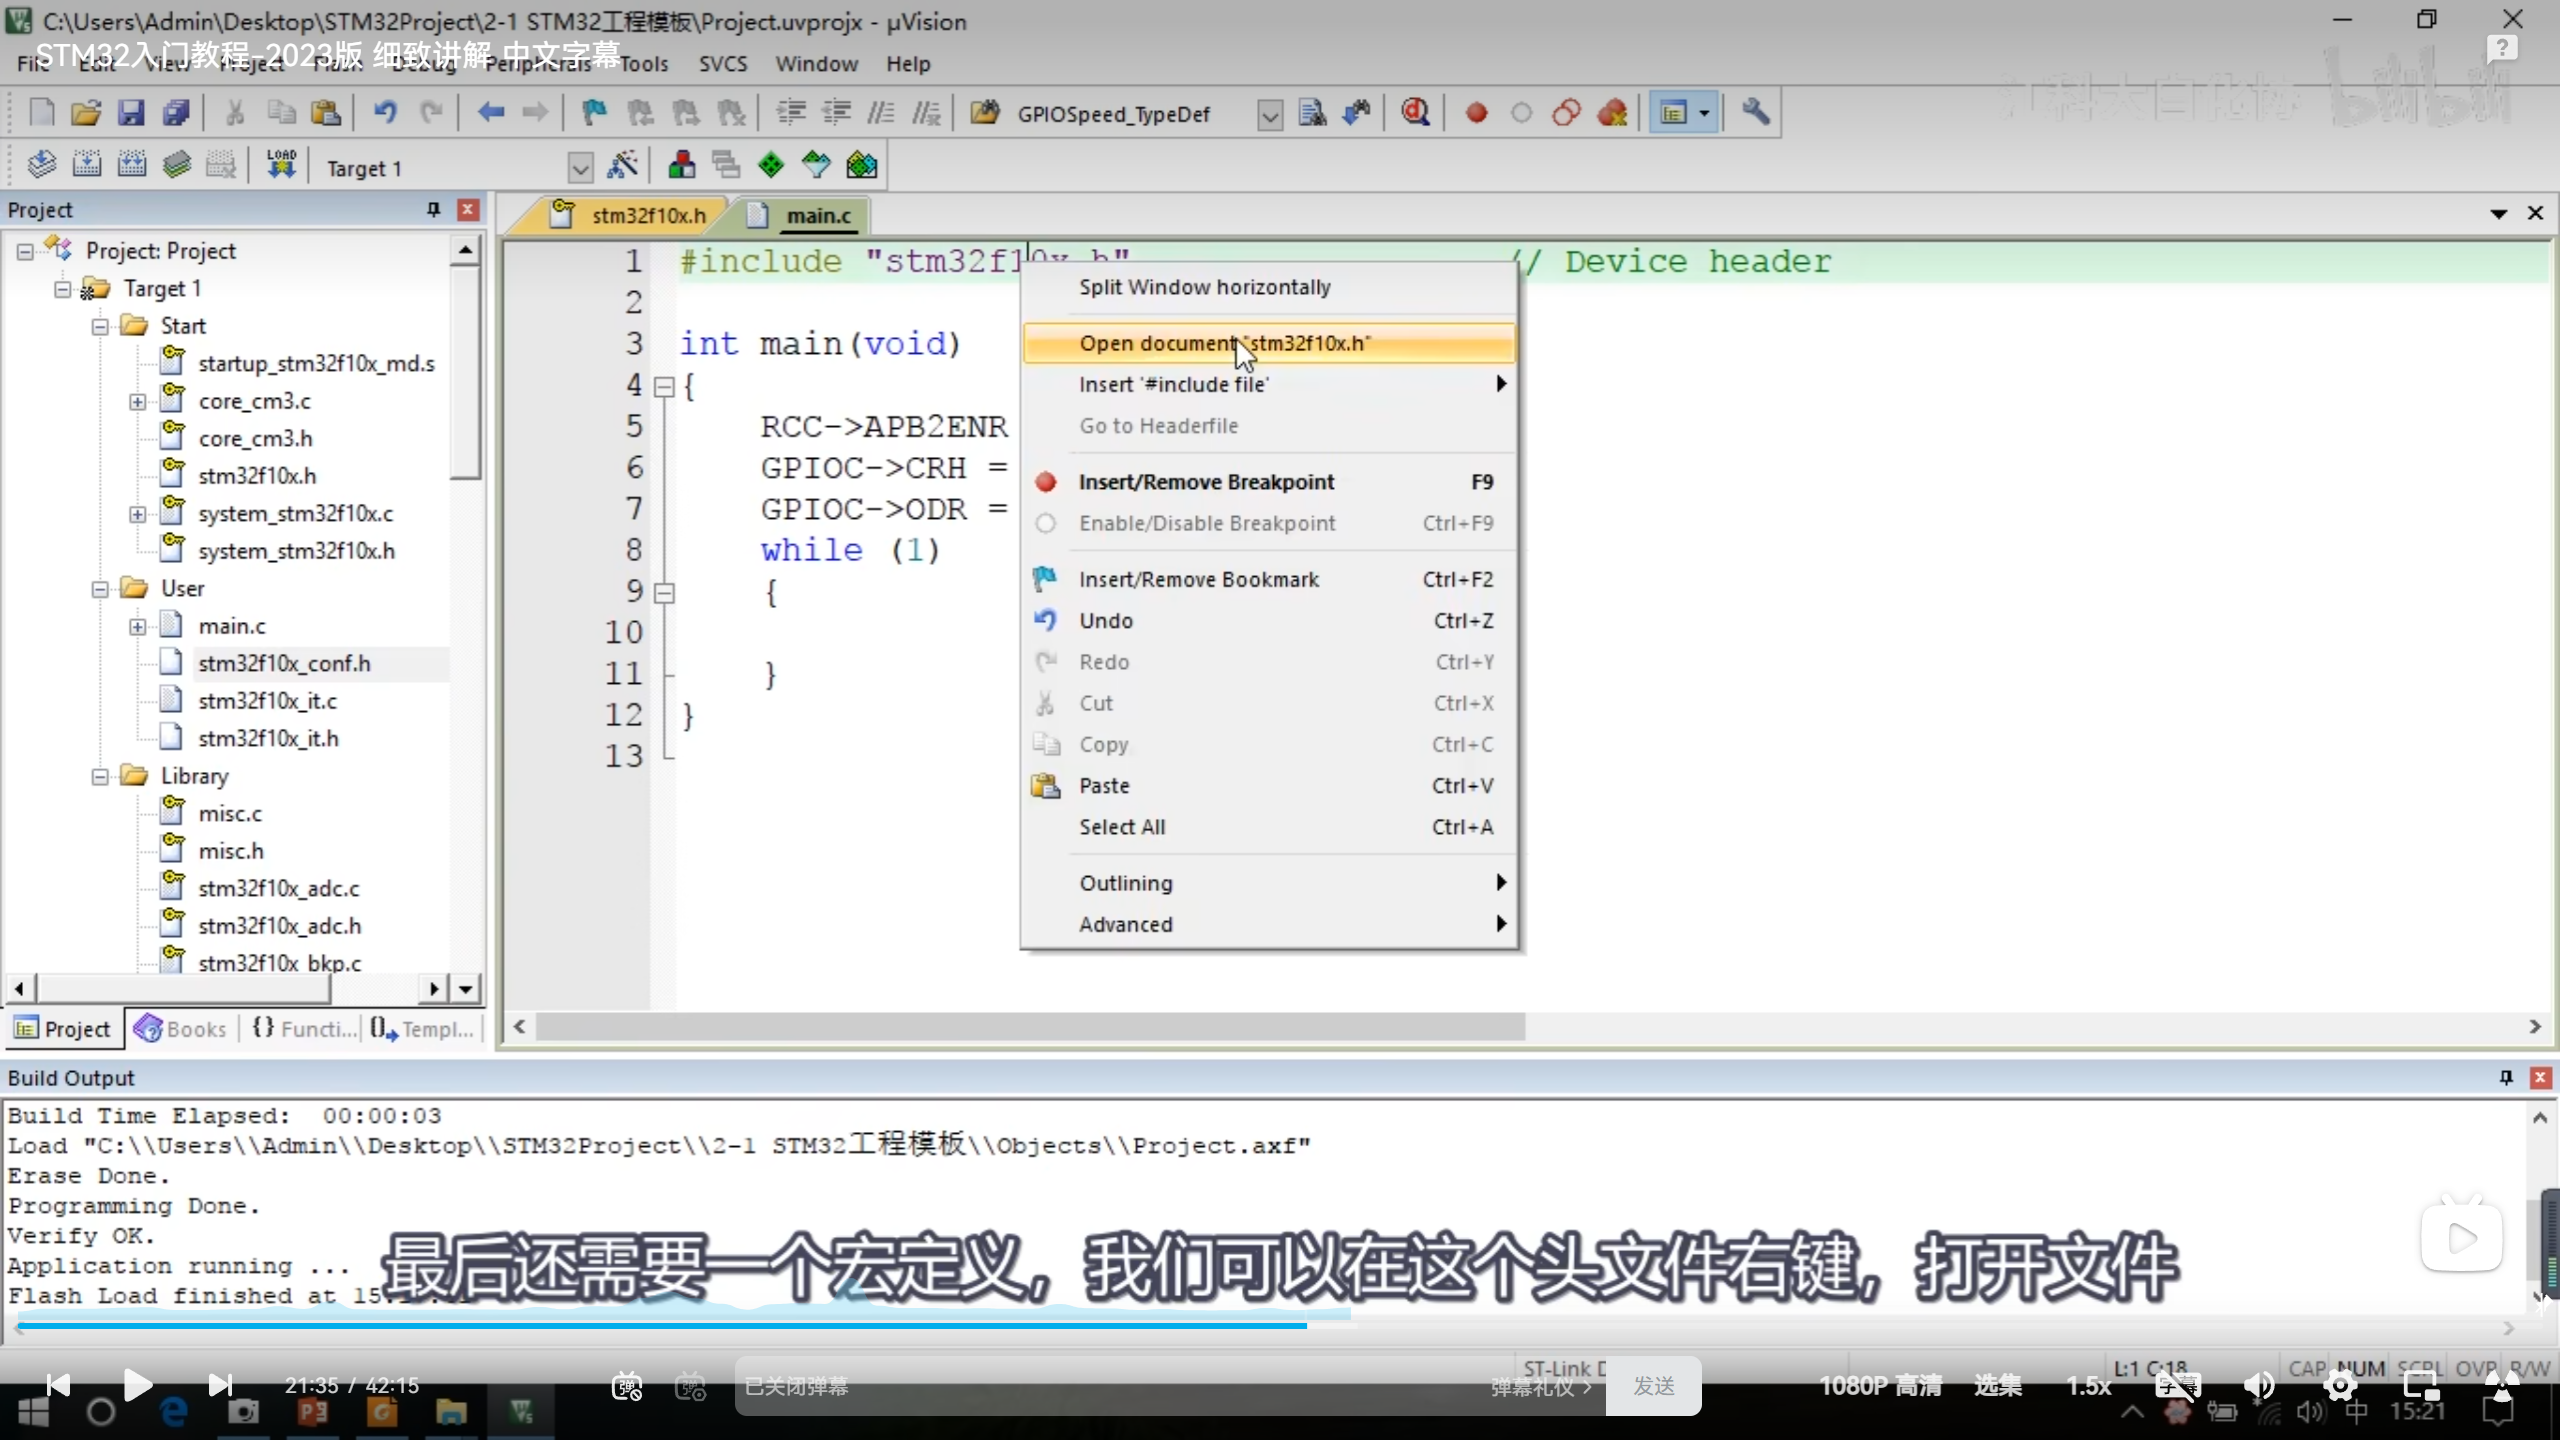This screenshot has width=2560, height=1440.
Task: Click the Windows Start button
Action: click(33, 1412)
